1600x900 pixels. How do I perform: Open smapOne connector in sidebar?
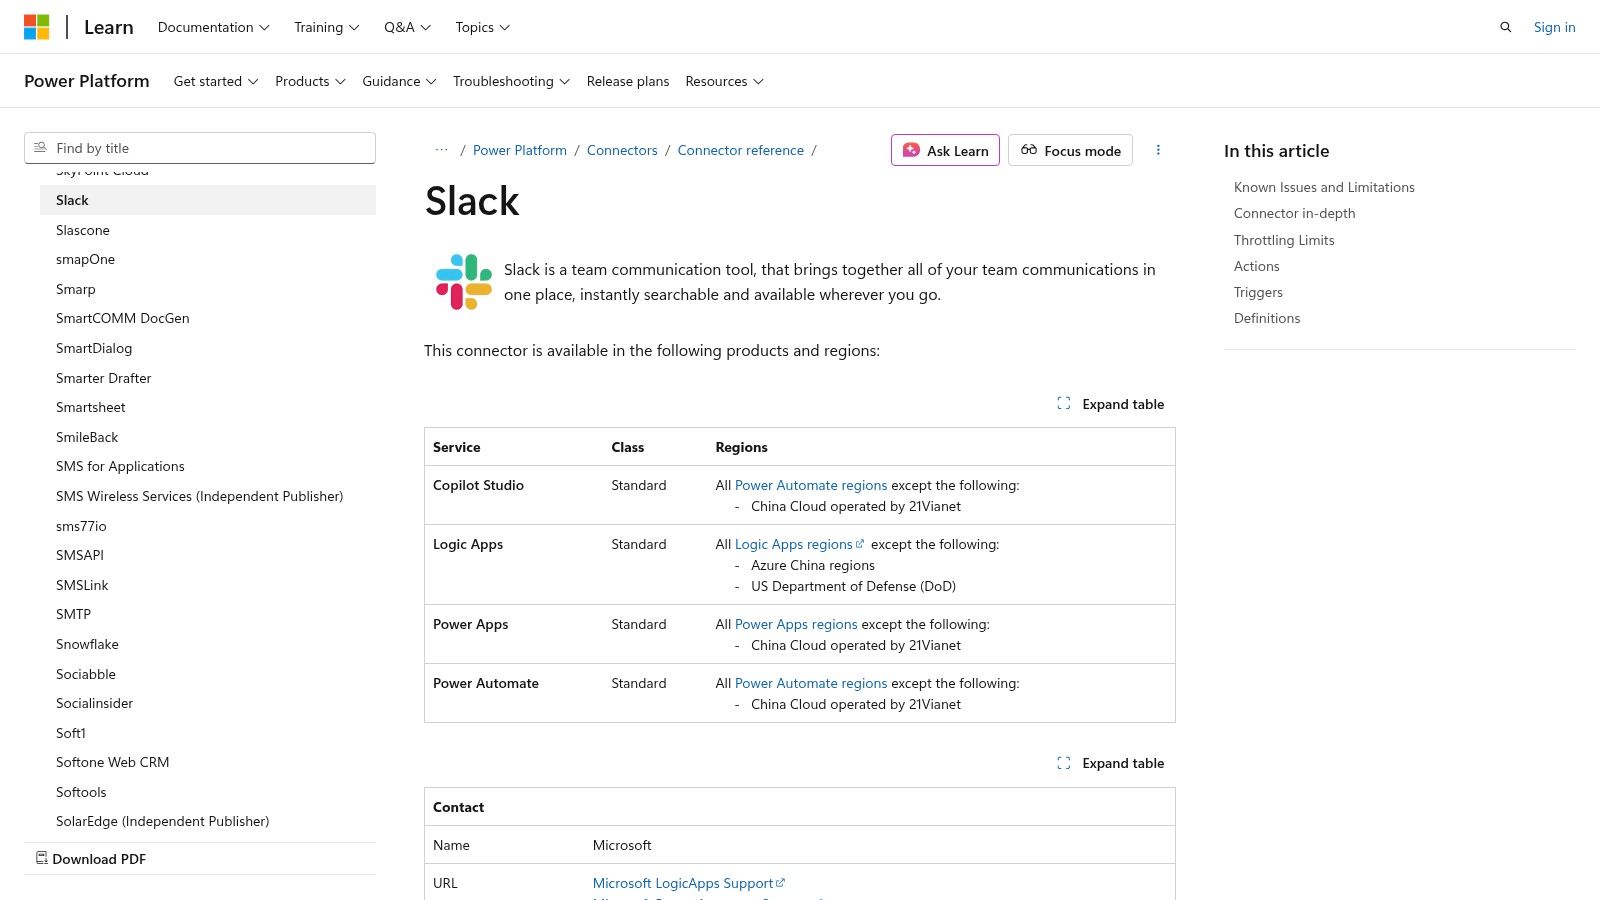click(86, 259)
